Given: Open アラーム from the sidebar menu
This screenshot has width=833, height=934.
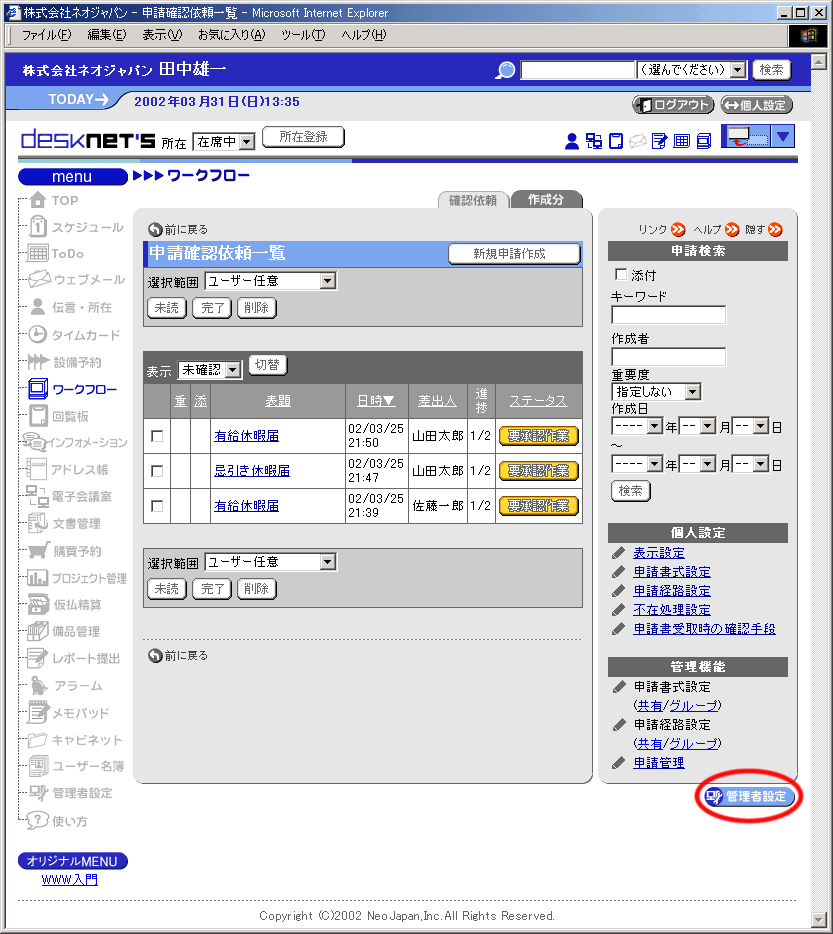Looking at the screenshot, I should coord(76,686).
